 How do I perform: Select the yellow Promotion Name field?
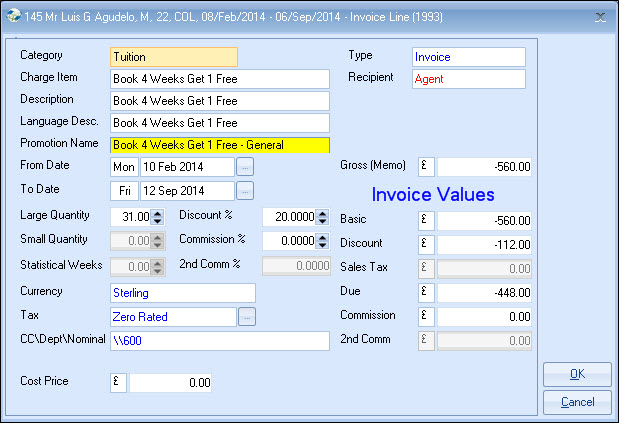[219, 145]
